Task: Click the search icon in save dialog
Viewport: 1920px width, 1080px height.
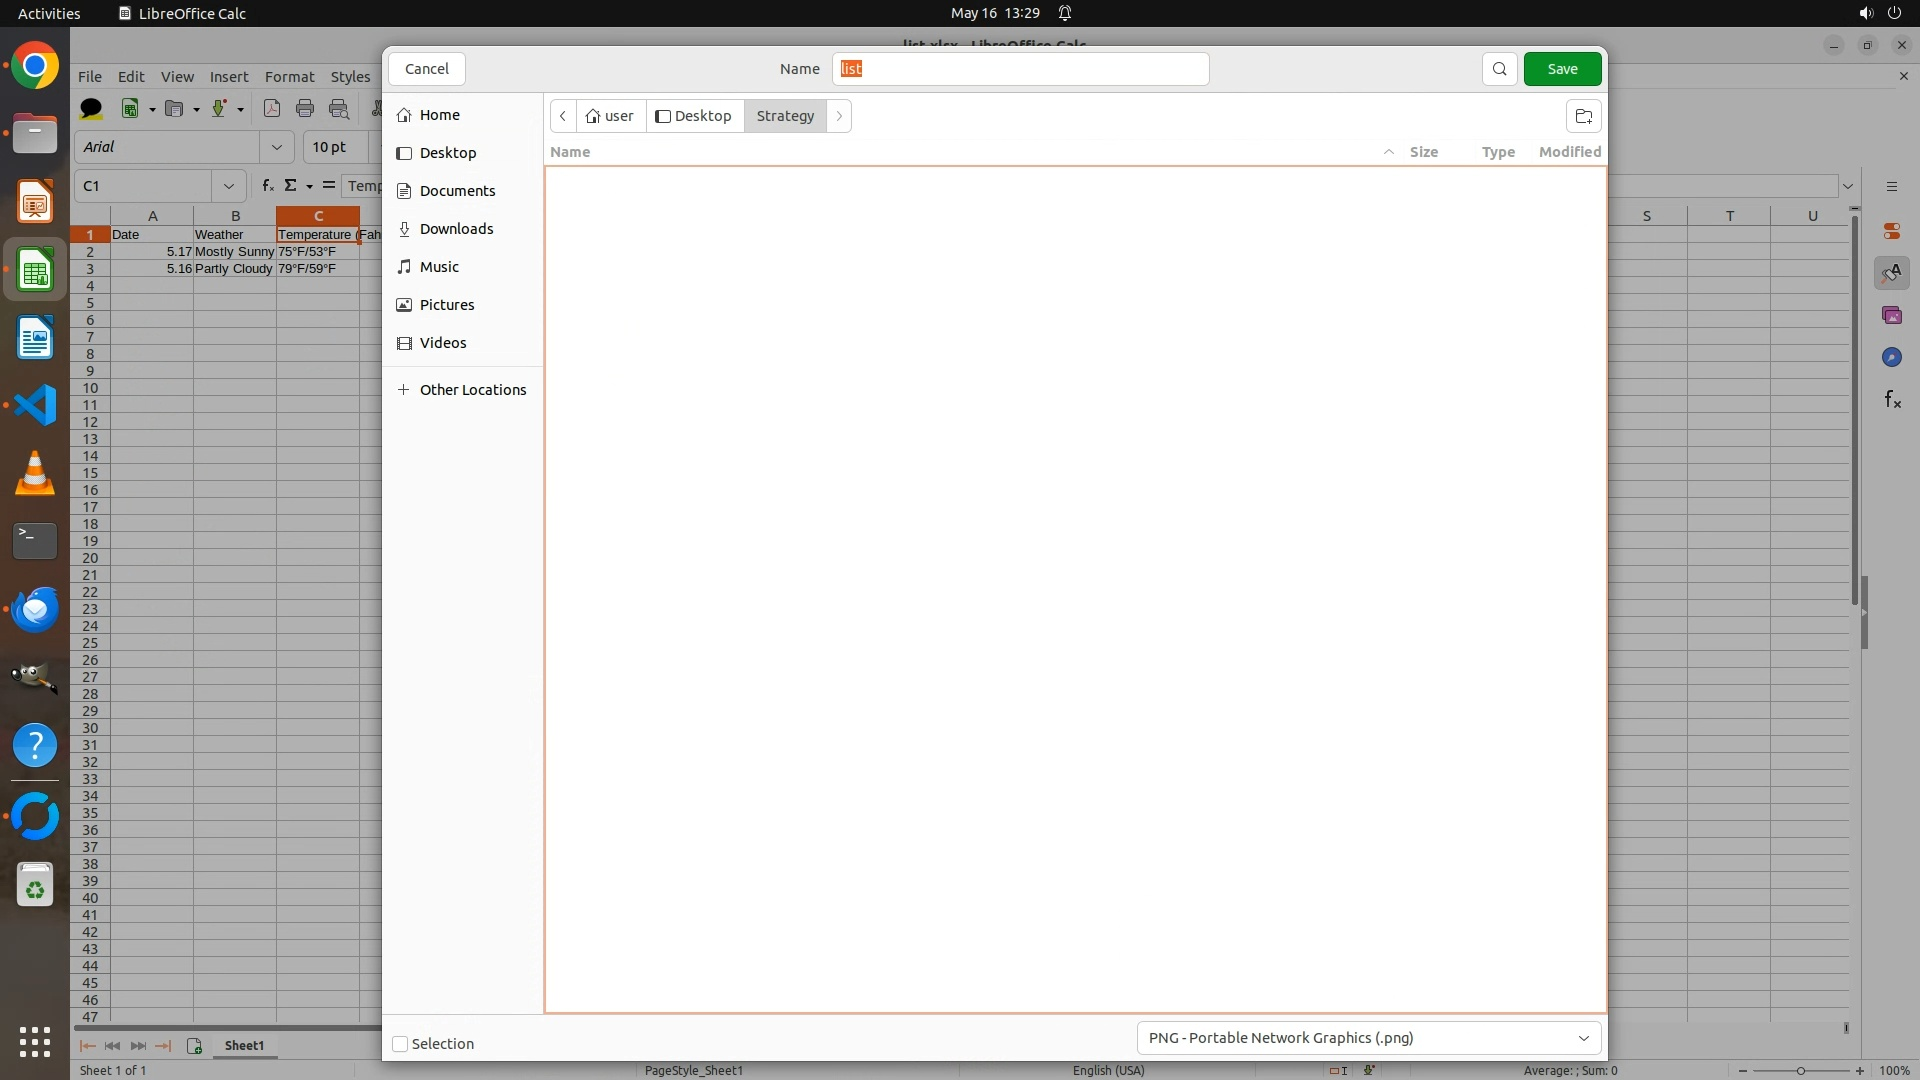Action: (1499, 69)
